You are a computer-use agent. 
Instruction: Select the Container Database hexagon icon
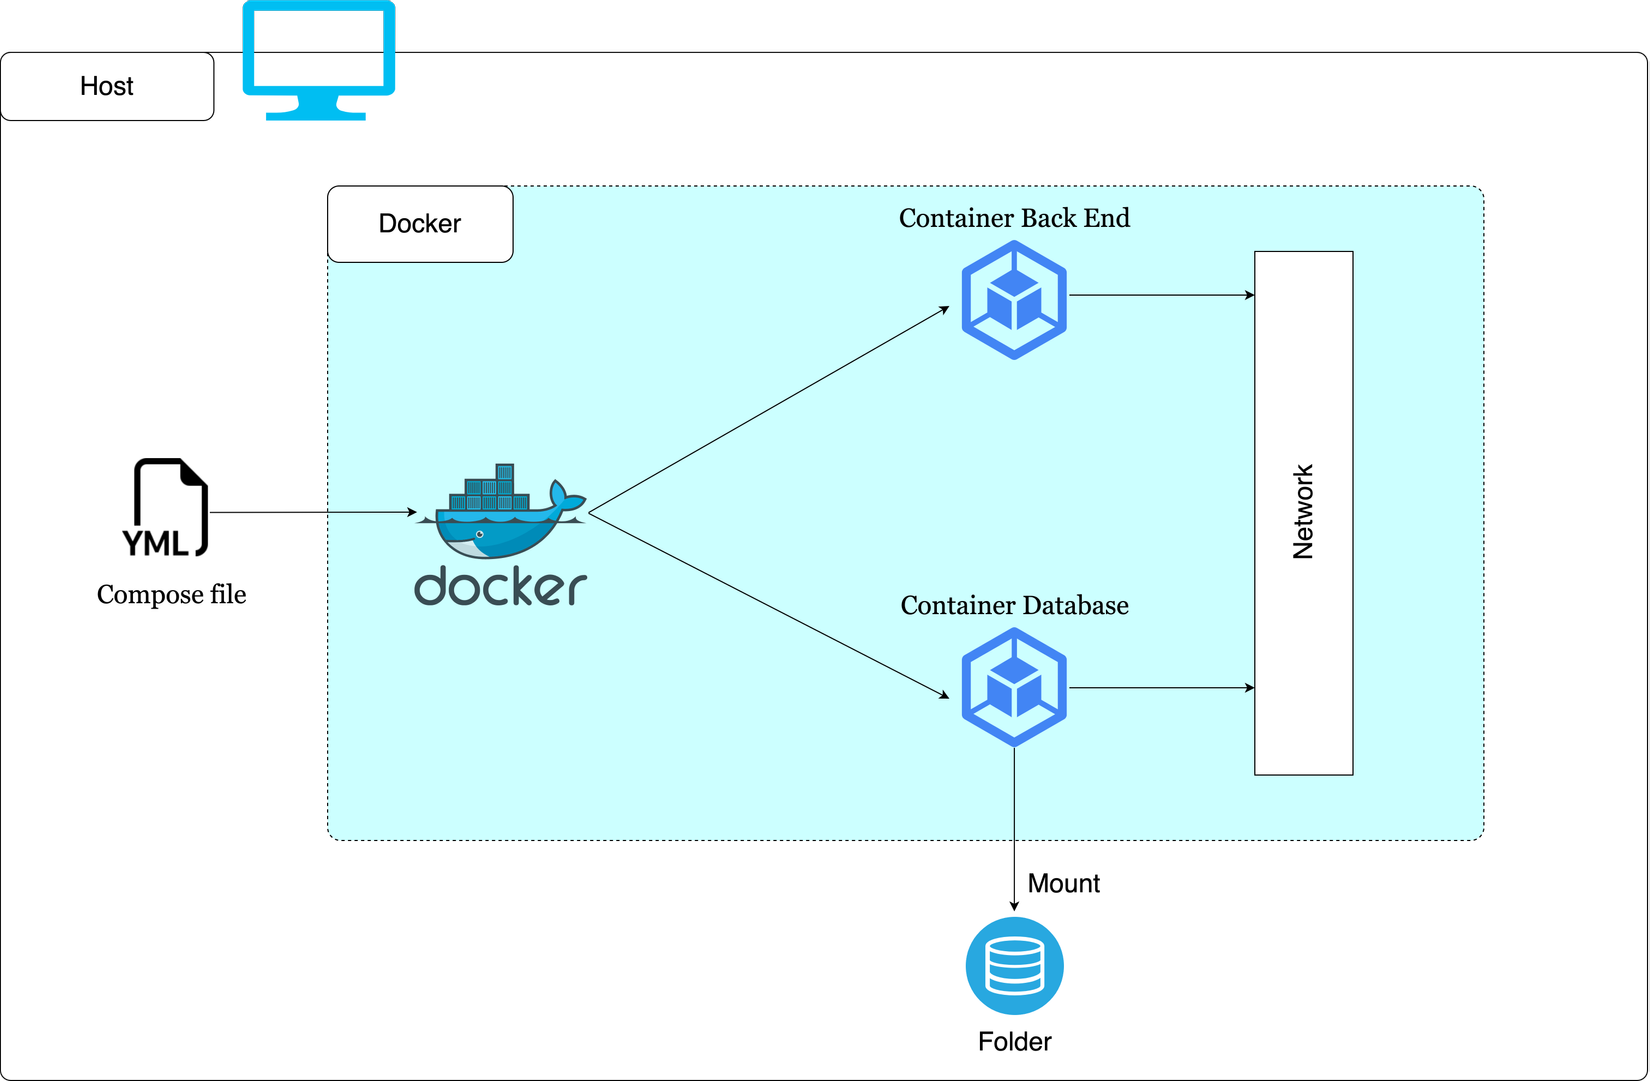tap(1014, 687)
